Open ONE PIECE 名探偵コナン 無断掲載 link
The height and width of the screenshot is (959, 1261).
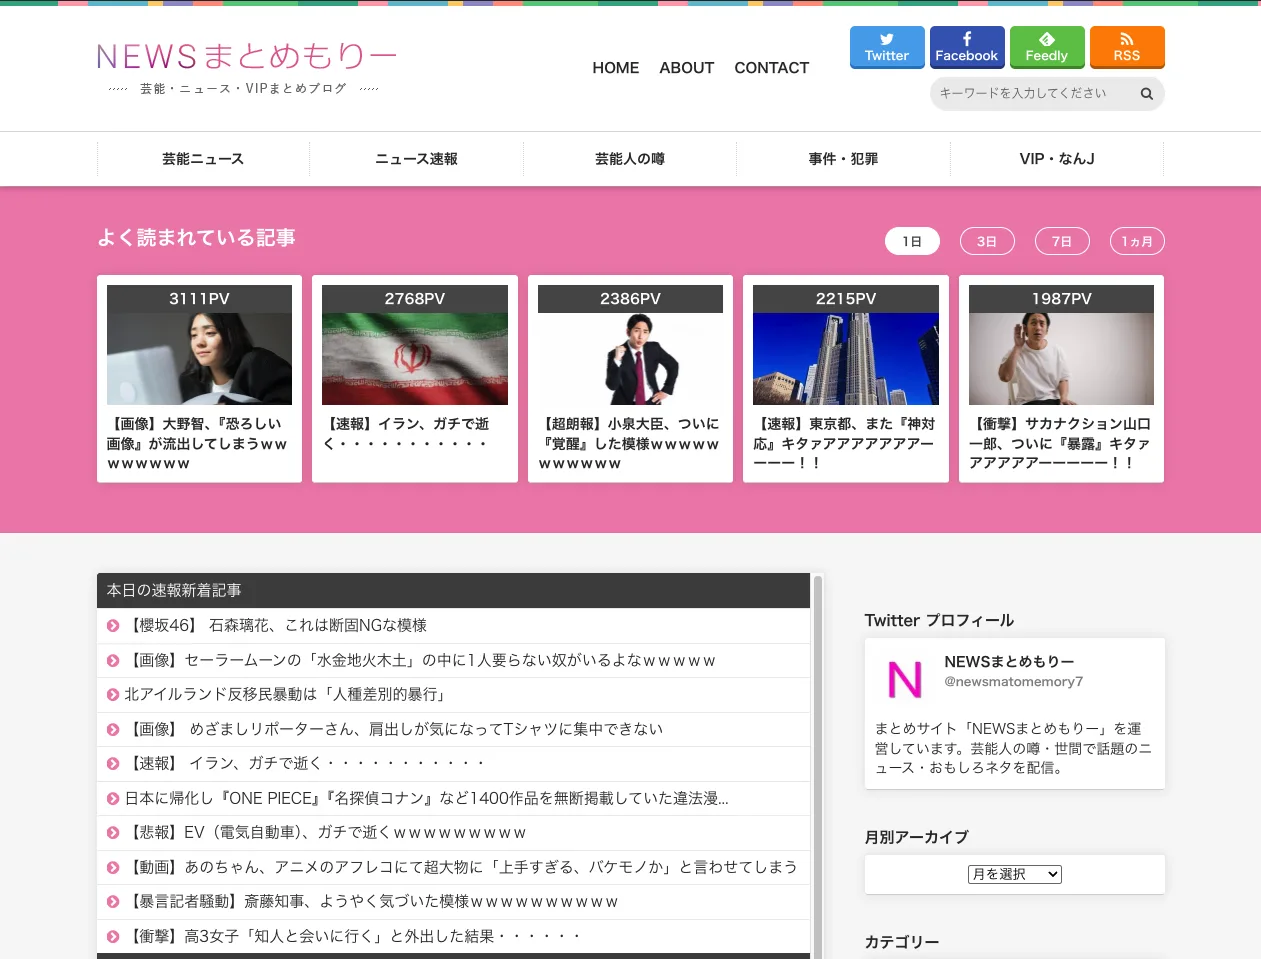[426, 799]
